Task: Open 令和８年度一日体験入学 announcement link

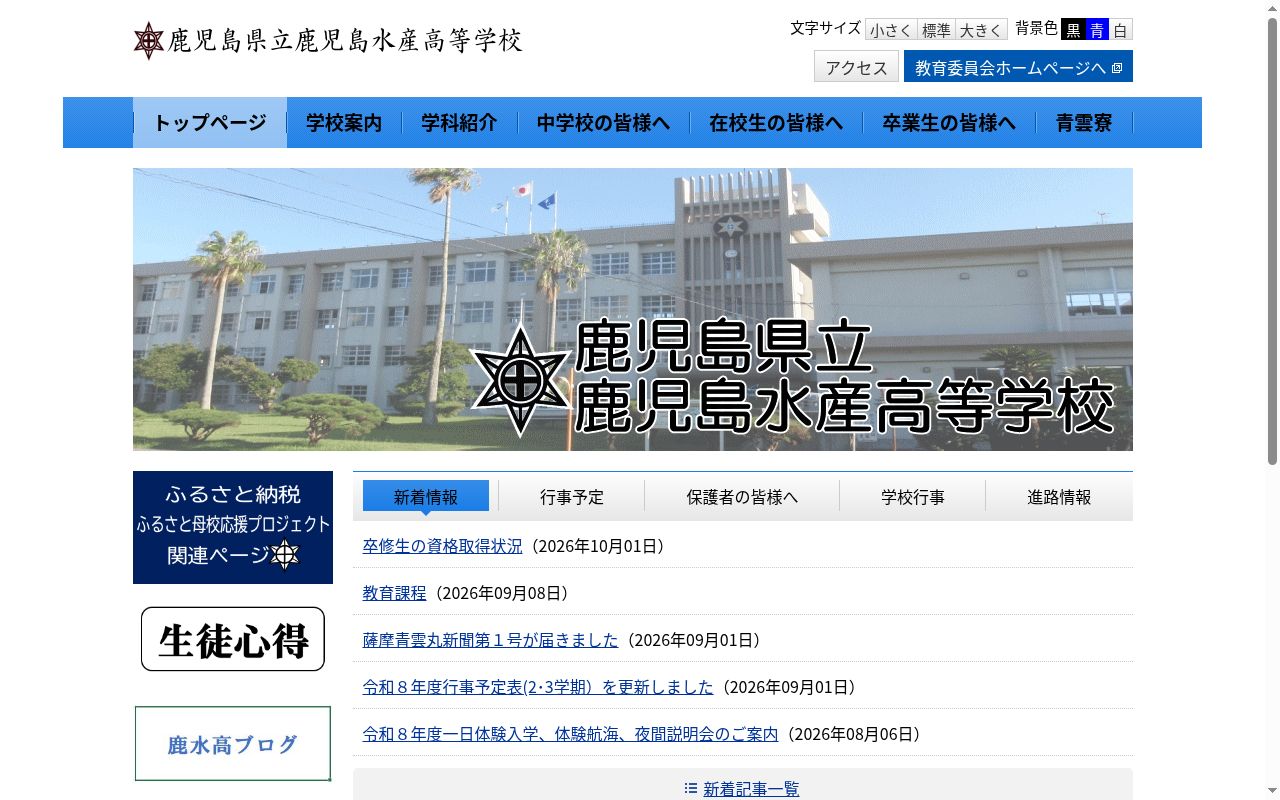Action: click(570, 734)
